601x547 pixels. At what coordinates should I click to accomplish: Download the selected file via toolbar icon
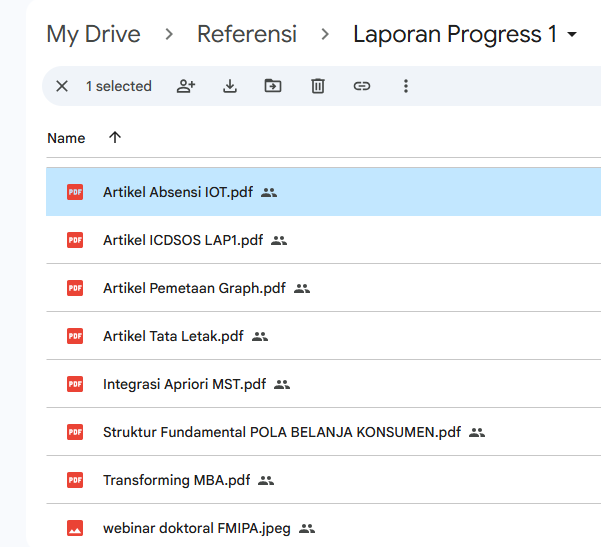230,87
